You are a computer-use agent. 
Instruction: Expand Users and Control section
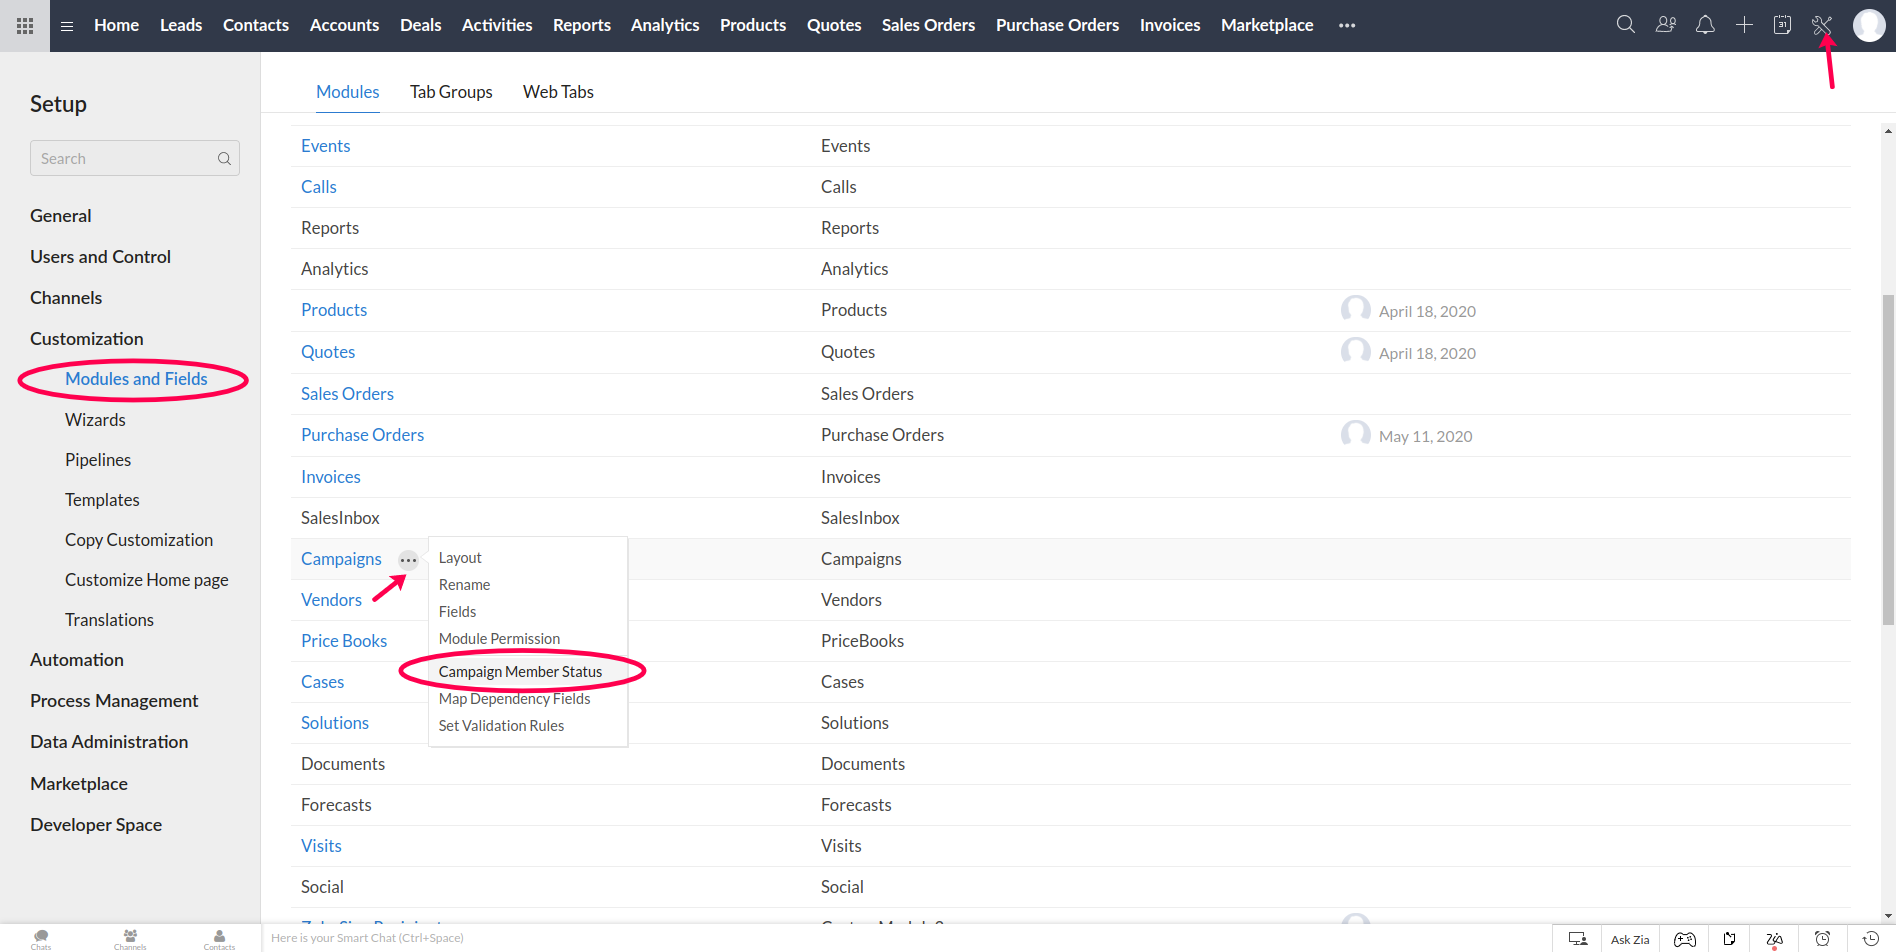(x=100, y=257)
